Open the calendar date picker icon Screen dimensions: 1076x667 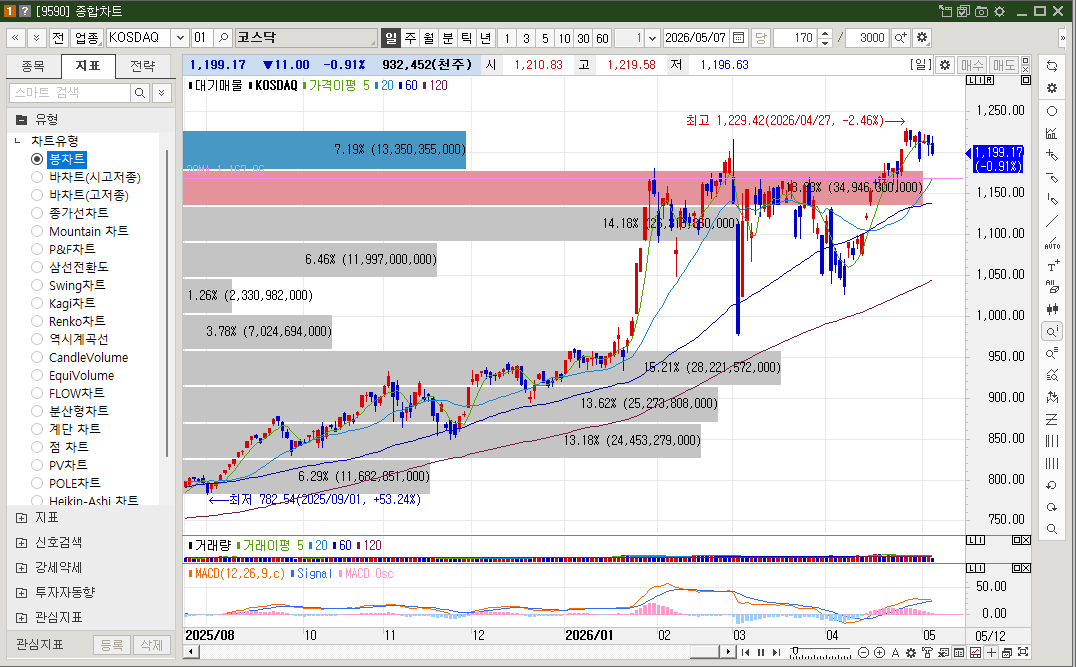[x=738, y=38]
